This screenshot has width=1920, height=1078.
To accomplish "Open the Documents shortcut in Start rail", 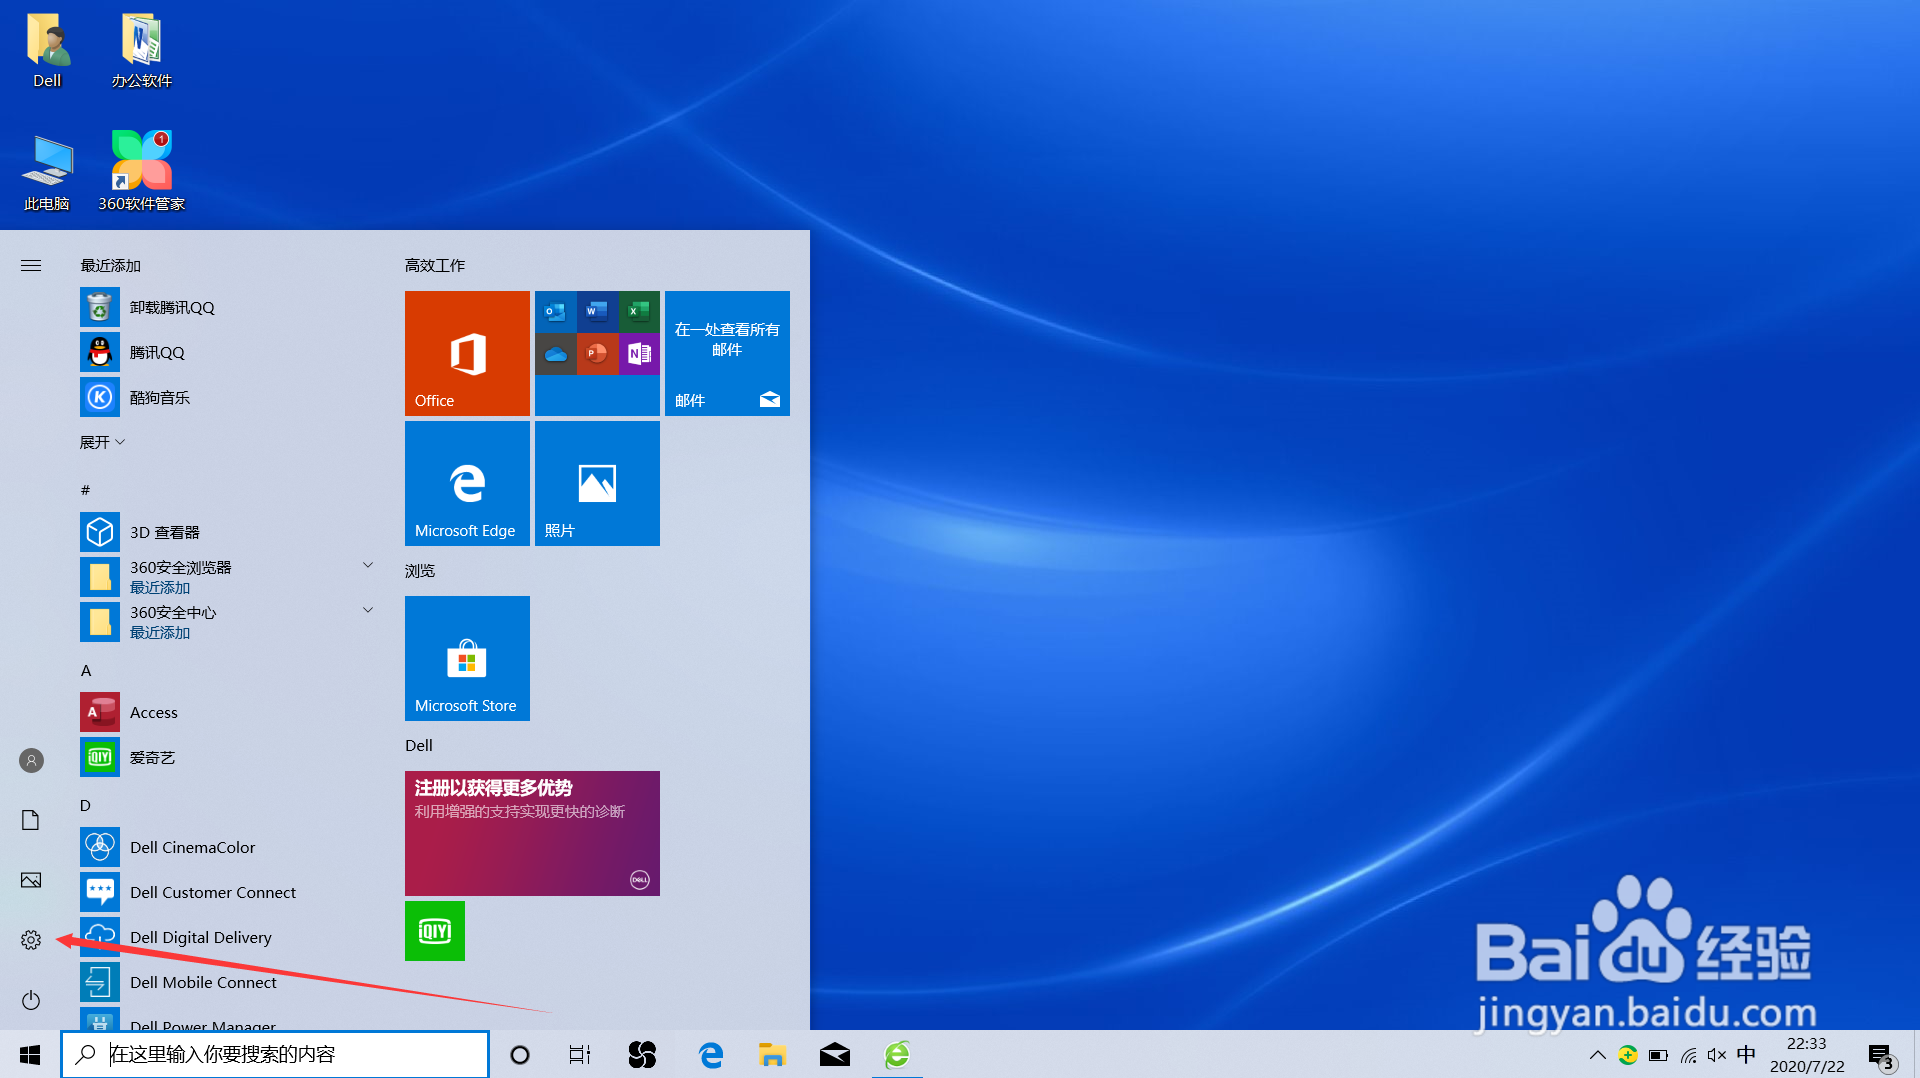I will point(31,820).
